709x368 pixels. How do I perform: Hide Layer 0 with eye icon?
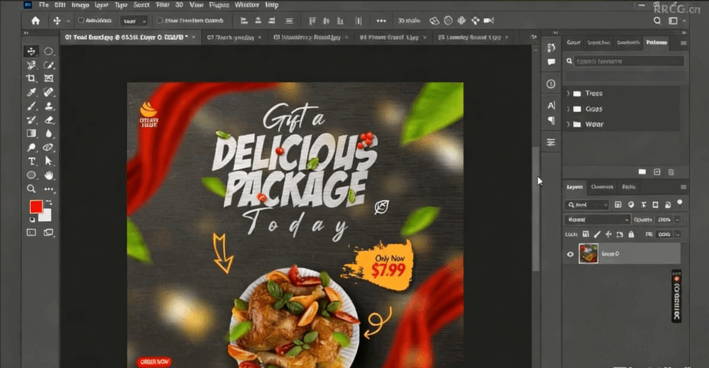tap(570, 254)
